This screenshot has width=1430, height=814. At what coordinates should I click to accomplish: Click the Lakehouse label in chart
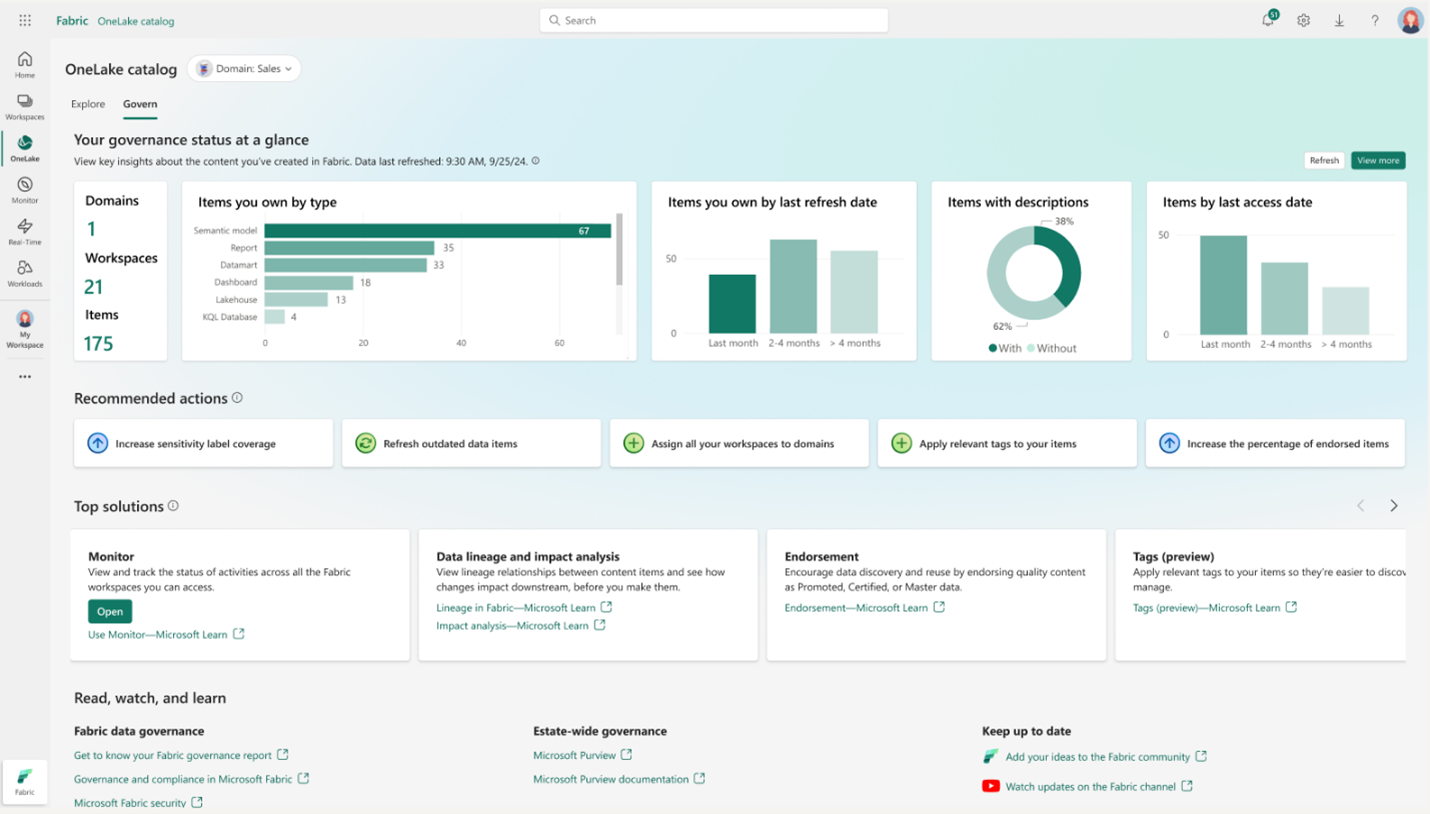click(236, 300)
